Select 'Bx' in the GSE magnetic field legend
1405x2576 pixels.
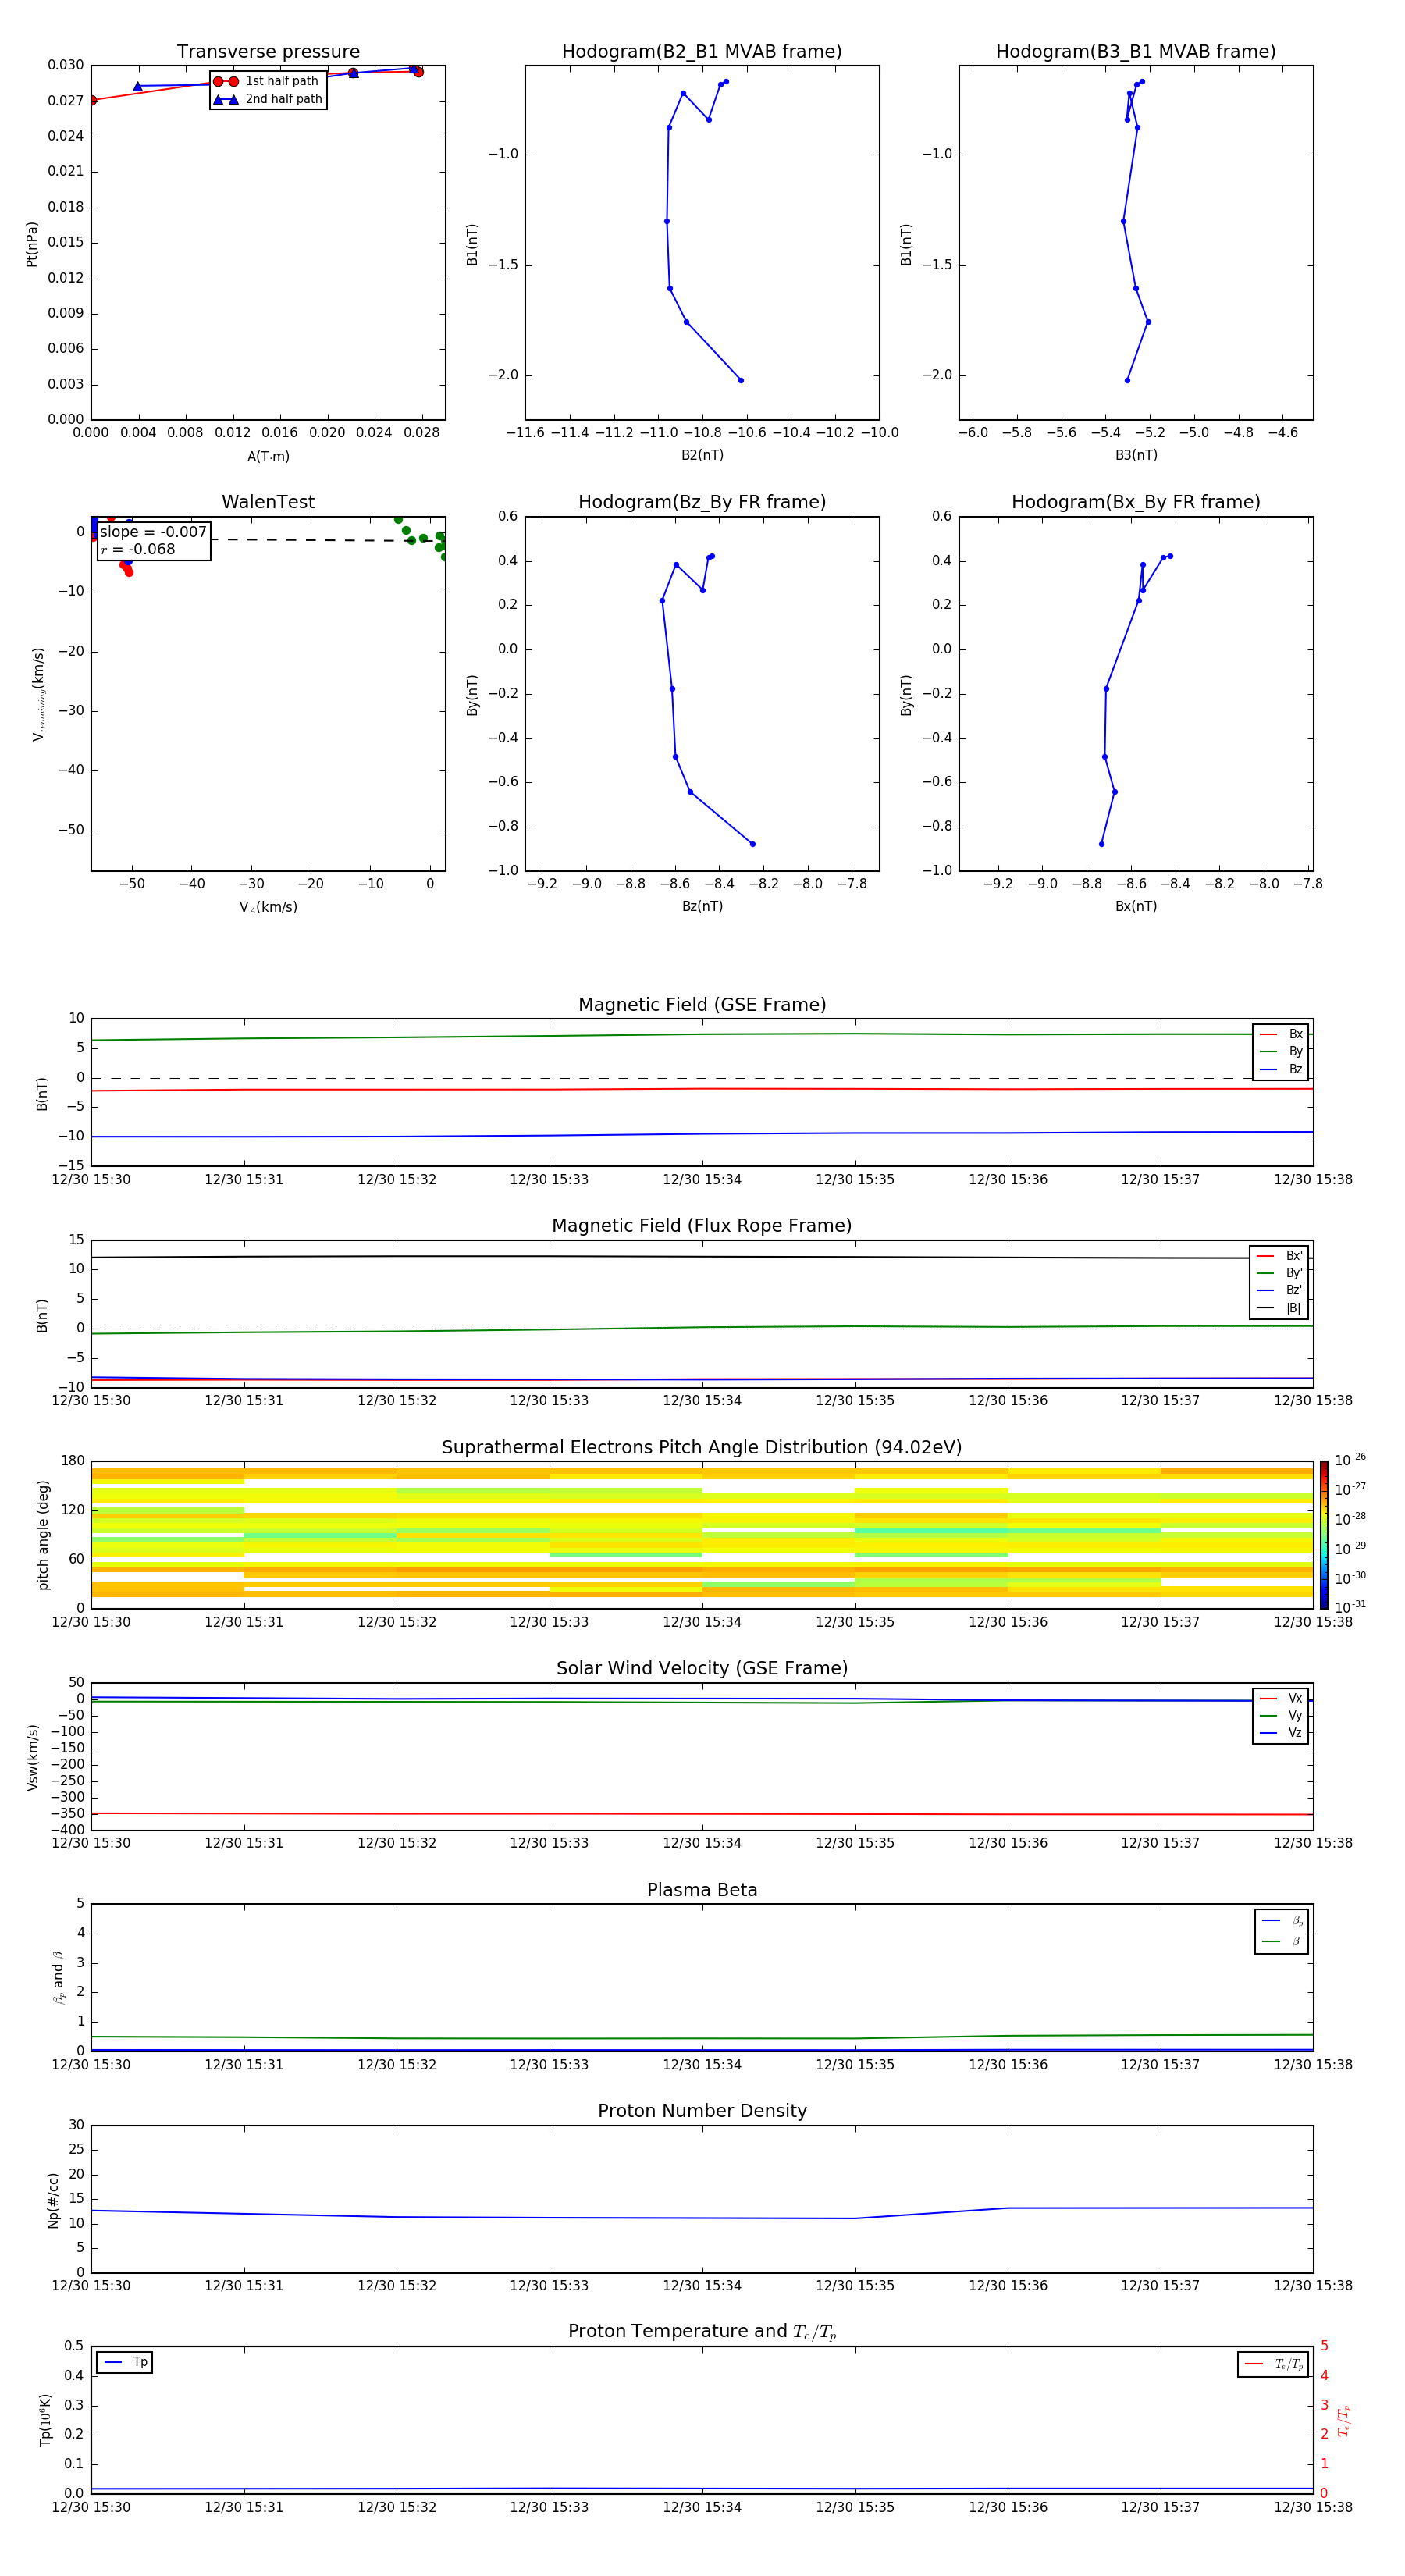[1281, 1034]
